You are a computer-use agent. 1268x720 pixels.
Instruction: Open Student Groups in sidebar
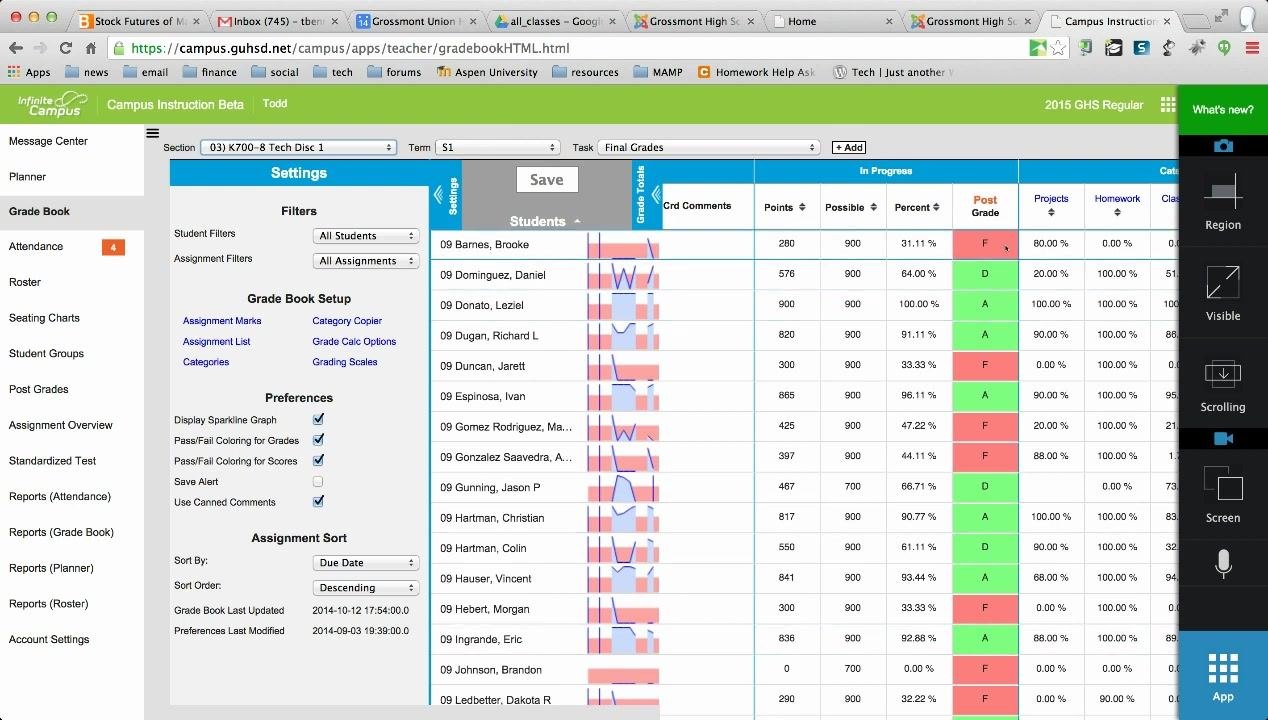(x=46, y=354)
